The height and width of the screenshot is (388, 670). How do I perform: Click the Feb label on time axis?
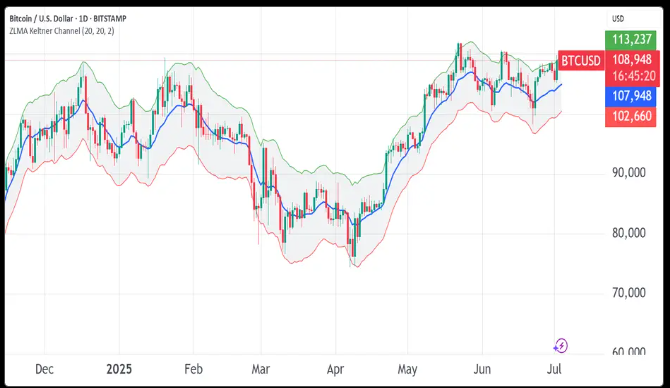[x=193, y=369]
